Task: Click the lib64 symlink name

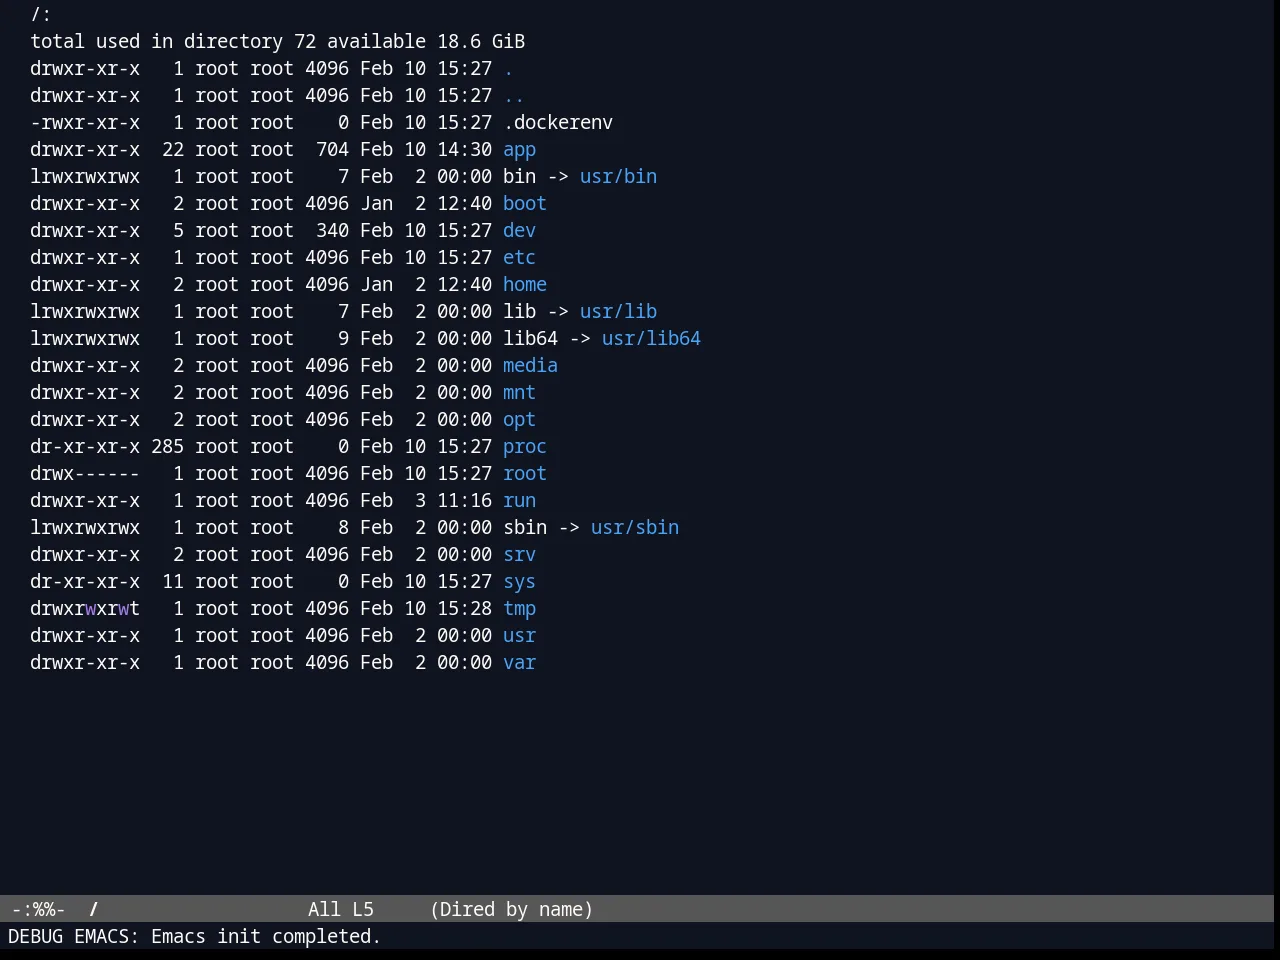Action: pyautogui.click(x=530, y=338)
